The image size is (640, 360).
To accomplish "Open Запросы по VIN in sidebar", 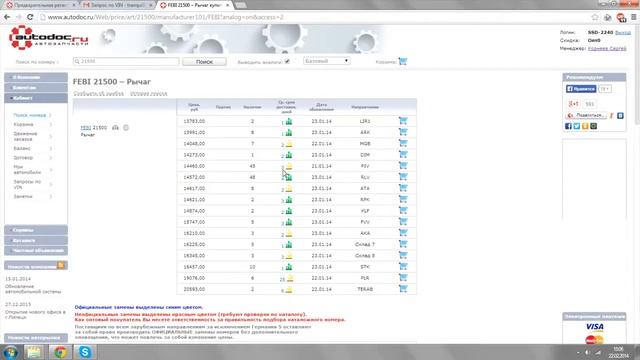I will tap(27, 184).
